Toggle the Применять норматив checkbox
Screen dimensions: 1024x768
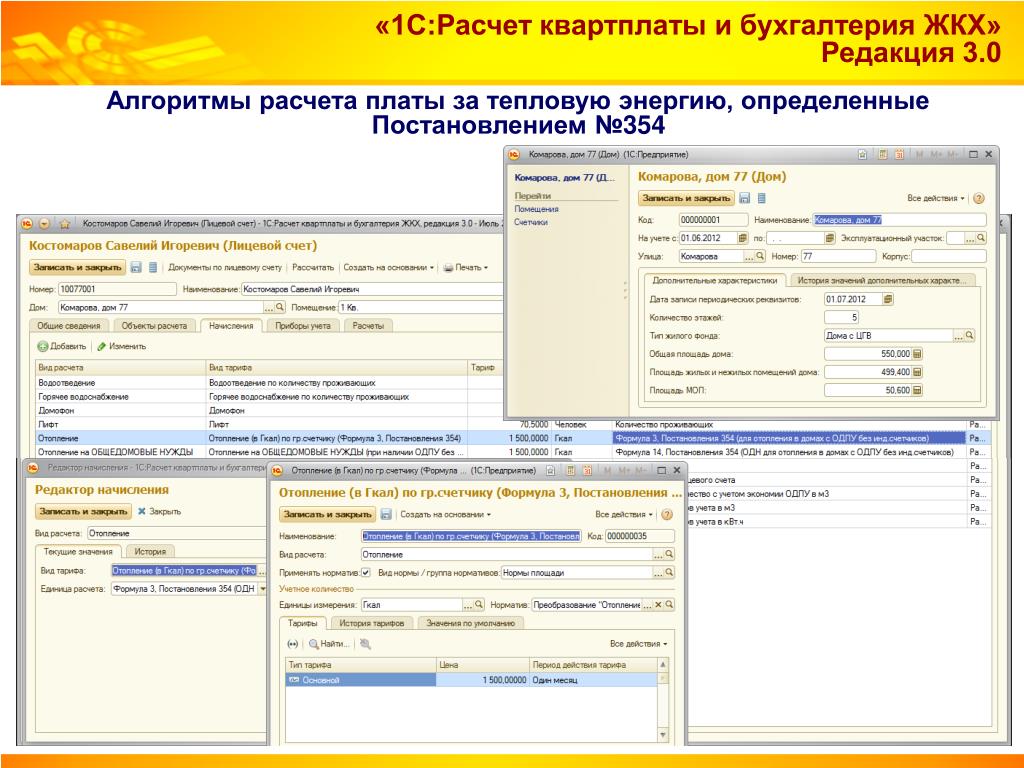click(x=366, y=573)
